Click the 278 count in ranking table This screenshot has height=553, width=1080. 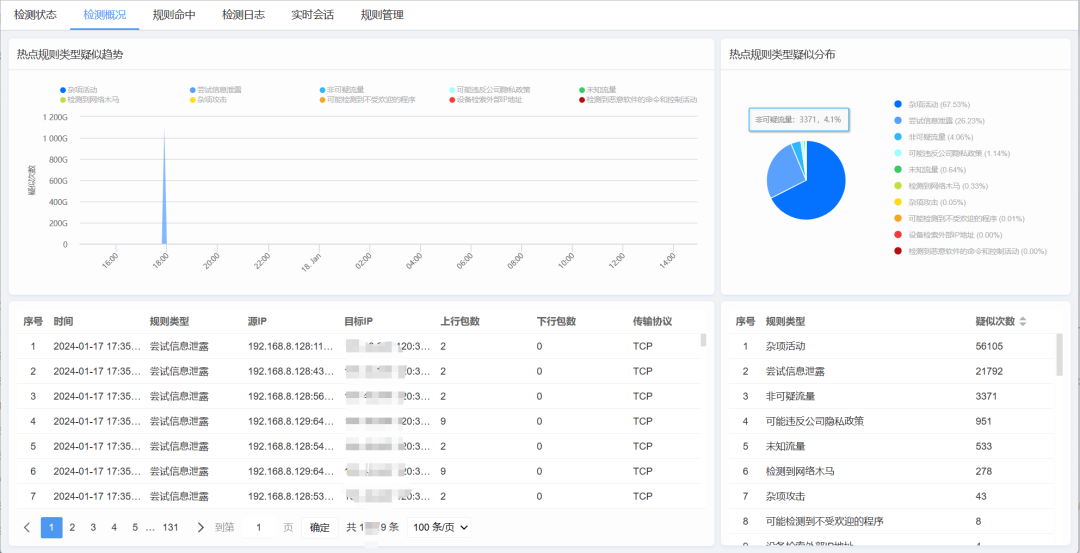click(x=984, y=471)
